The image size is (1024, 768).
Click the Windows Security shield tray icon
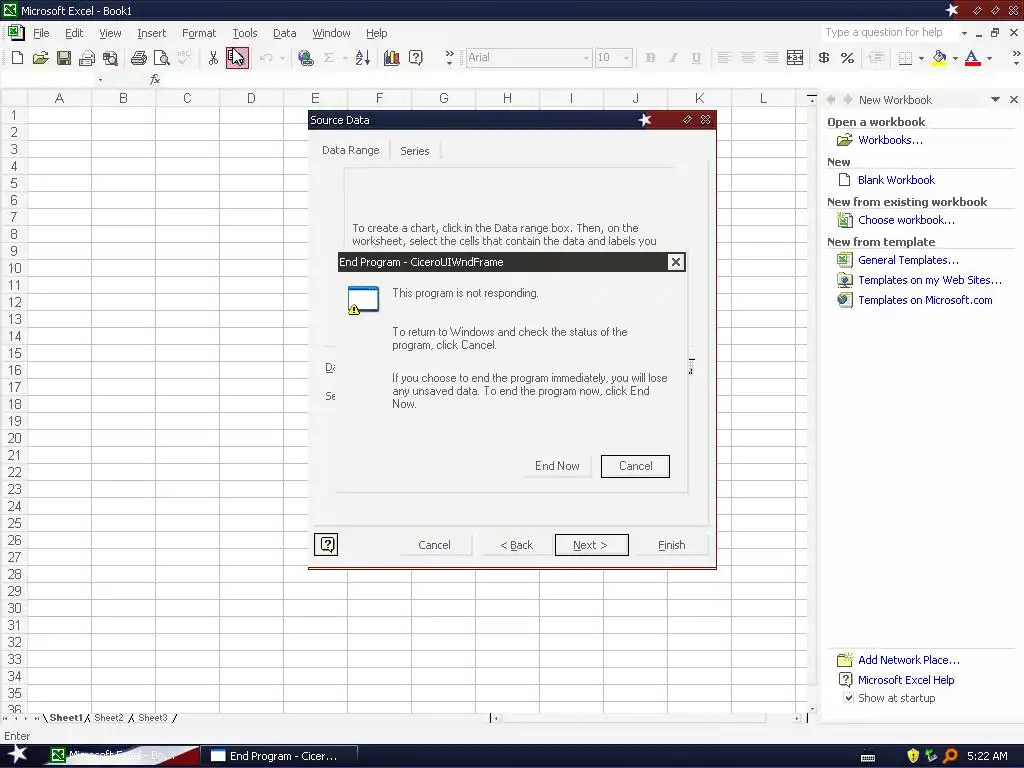point(913,756)
